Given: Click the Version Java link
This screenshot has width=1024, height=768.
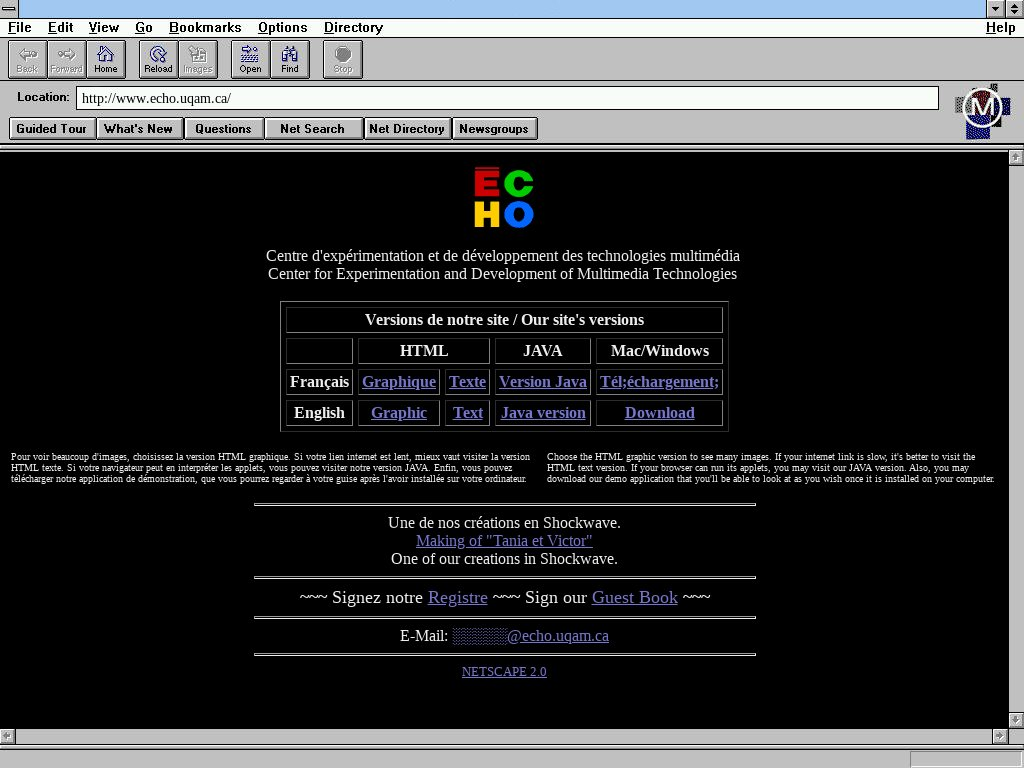Looking at the screenshot, I should pyautogui.click(x=542, y=381).
